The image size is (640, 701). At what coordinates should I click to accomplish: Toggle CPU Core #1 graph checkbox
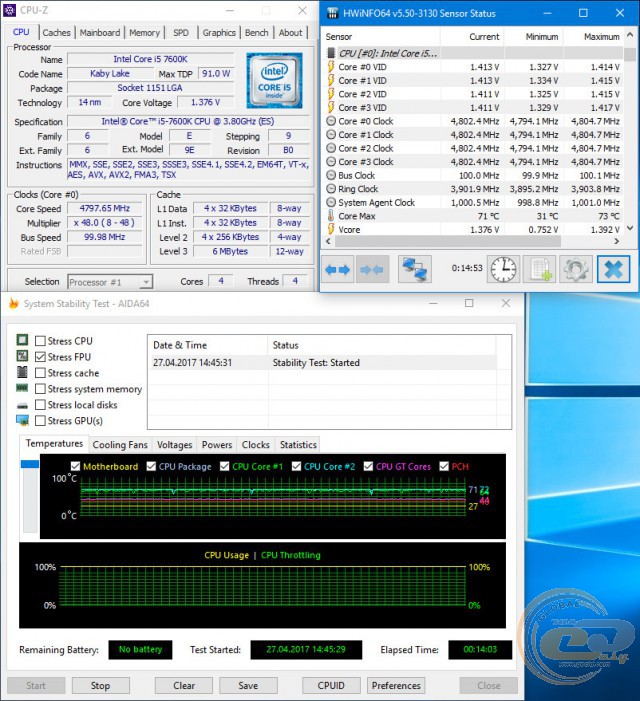(x=225, y=466)
